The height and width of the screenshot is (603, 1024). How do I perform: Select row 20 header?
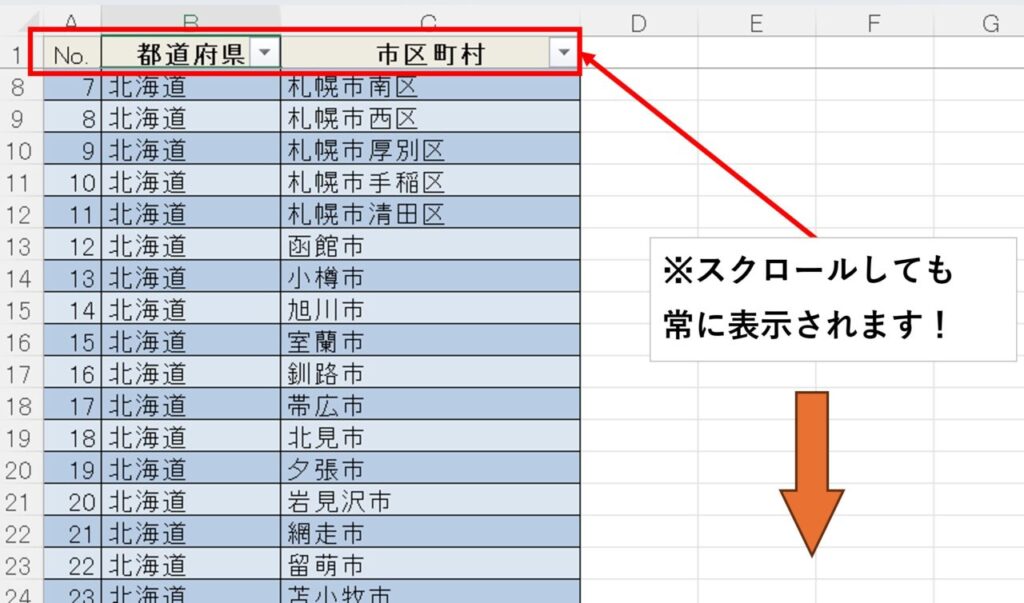pos(20,470)
